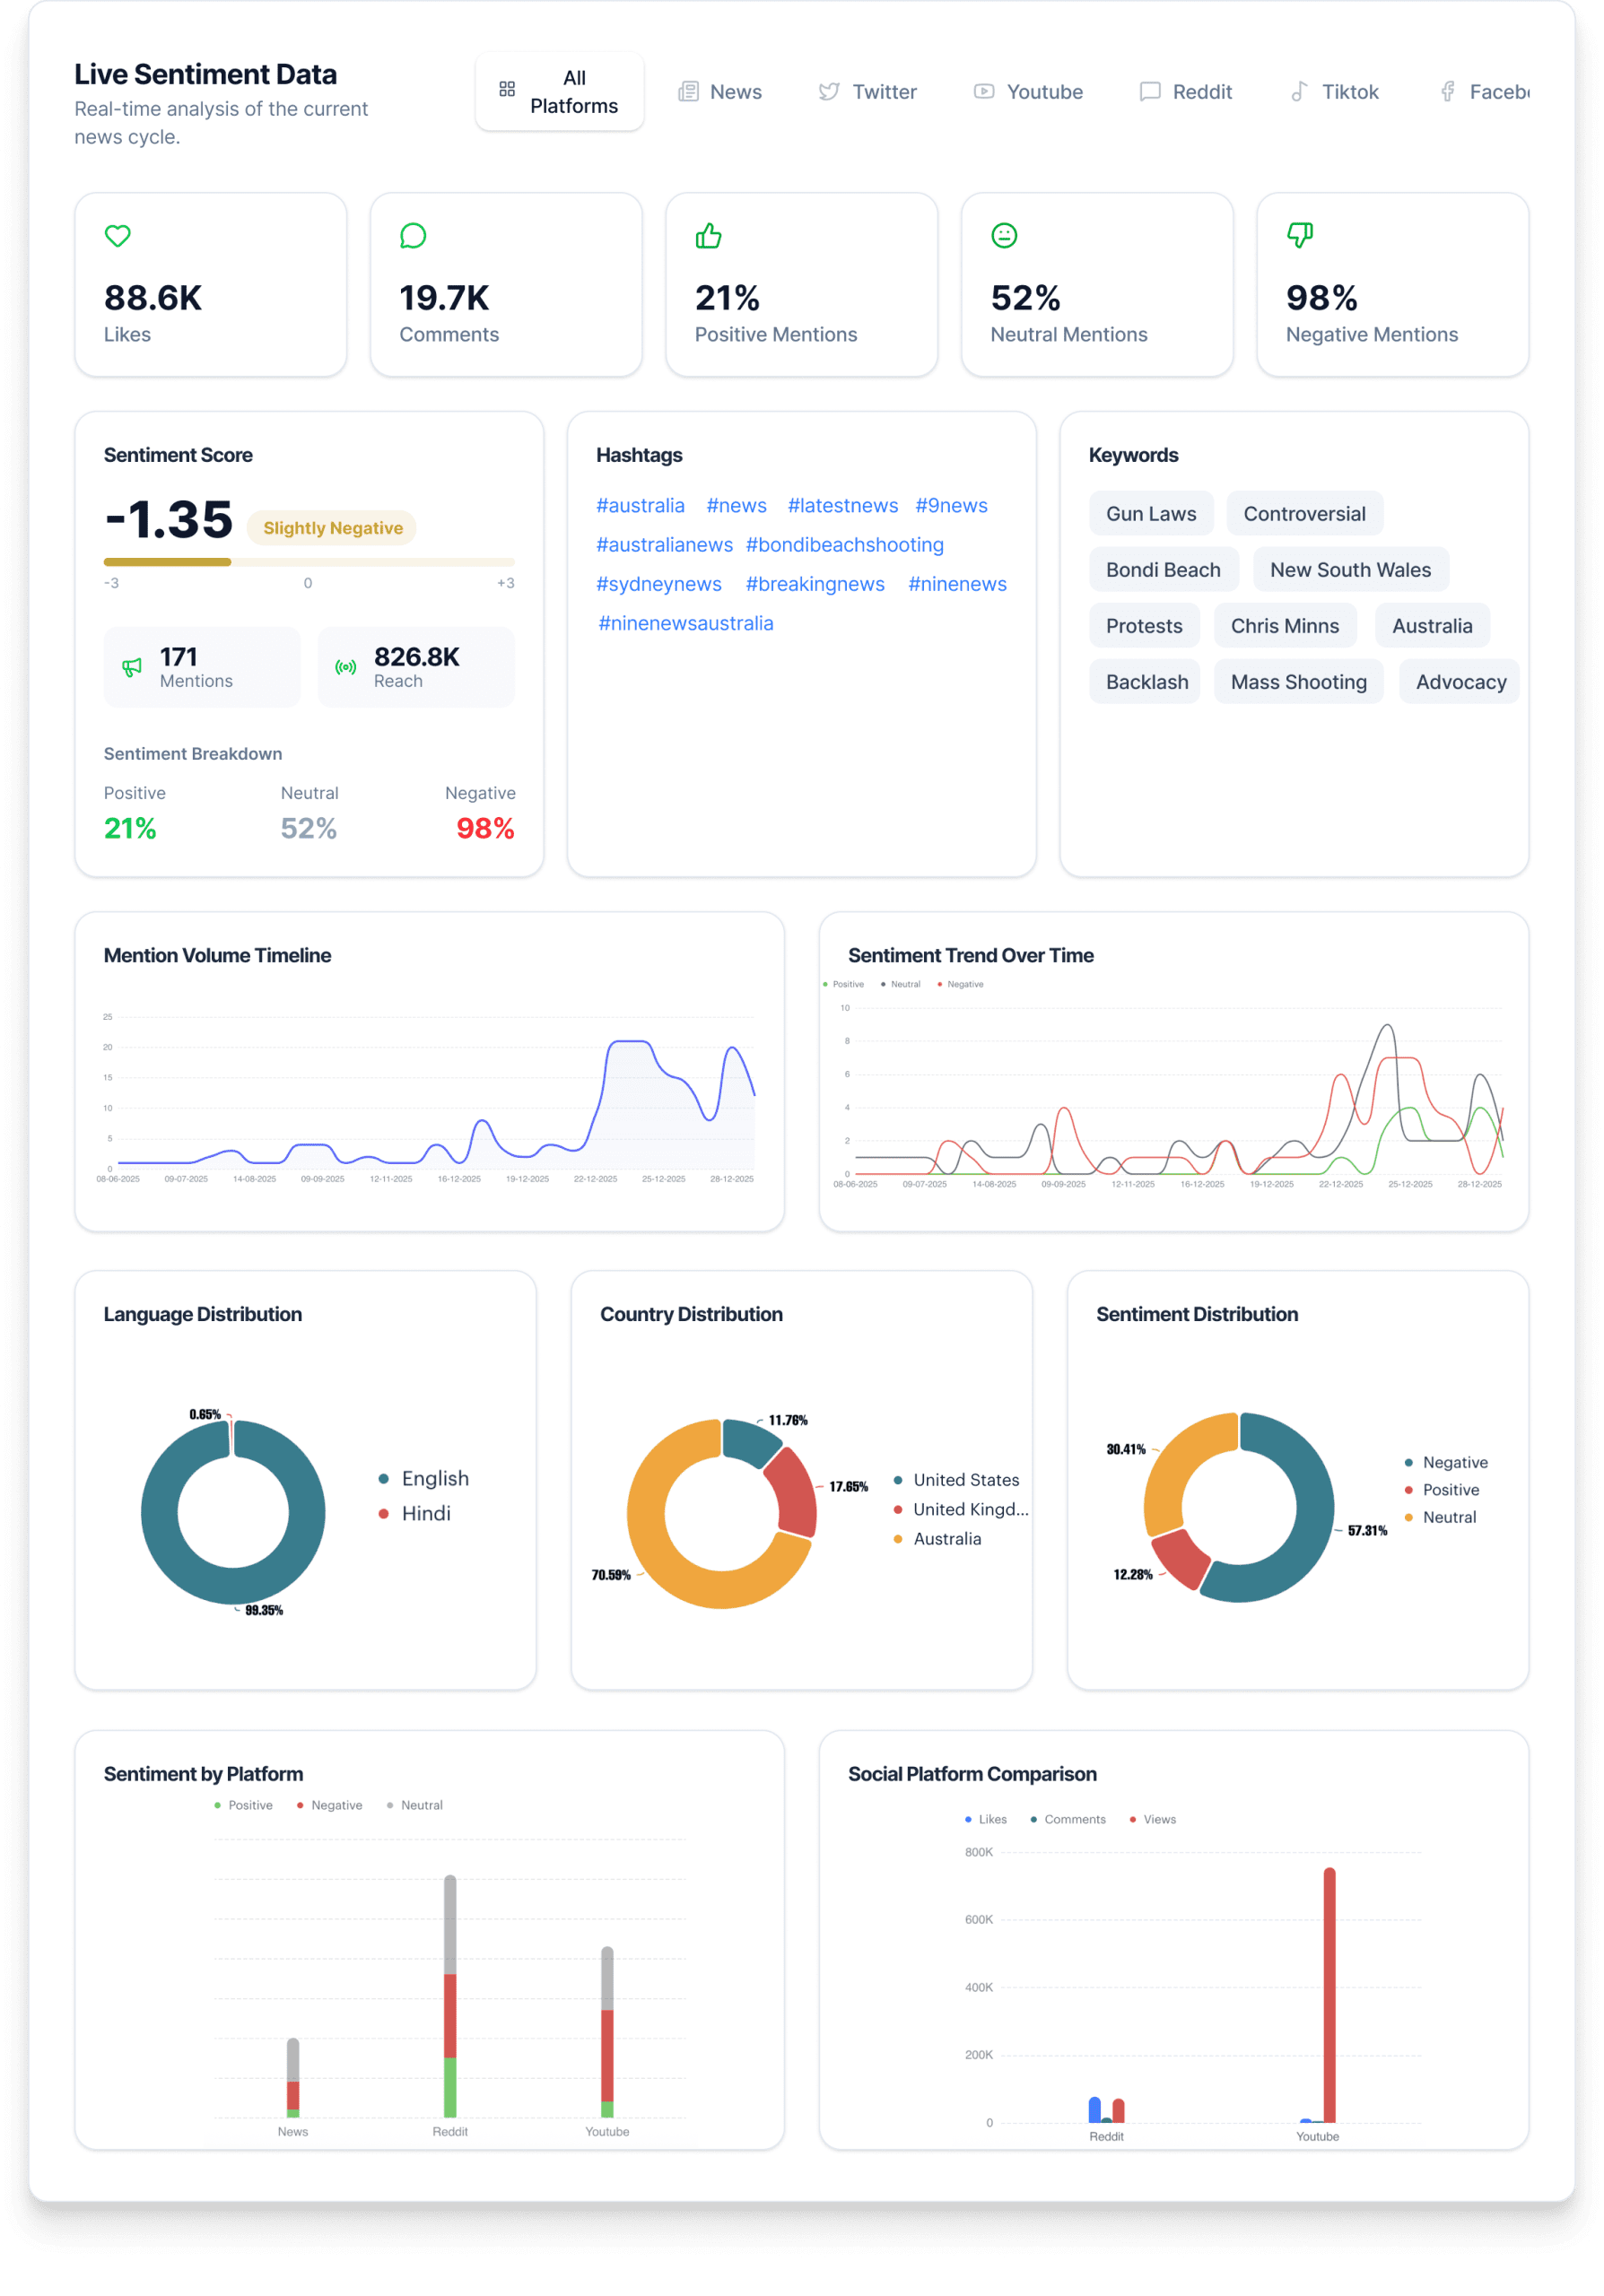Screen dimensions: 1604x2296
Task: Click the heart icon above Likes
Action: click(118, 236)
